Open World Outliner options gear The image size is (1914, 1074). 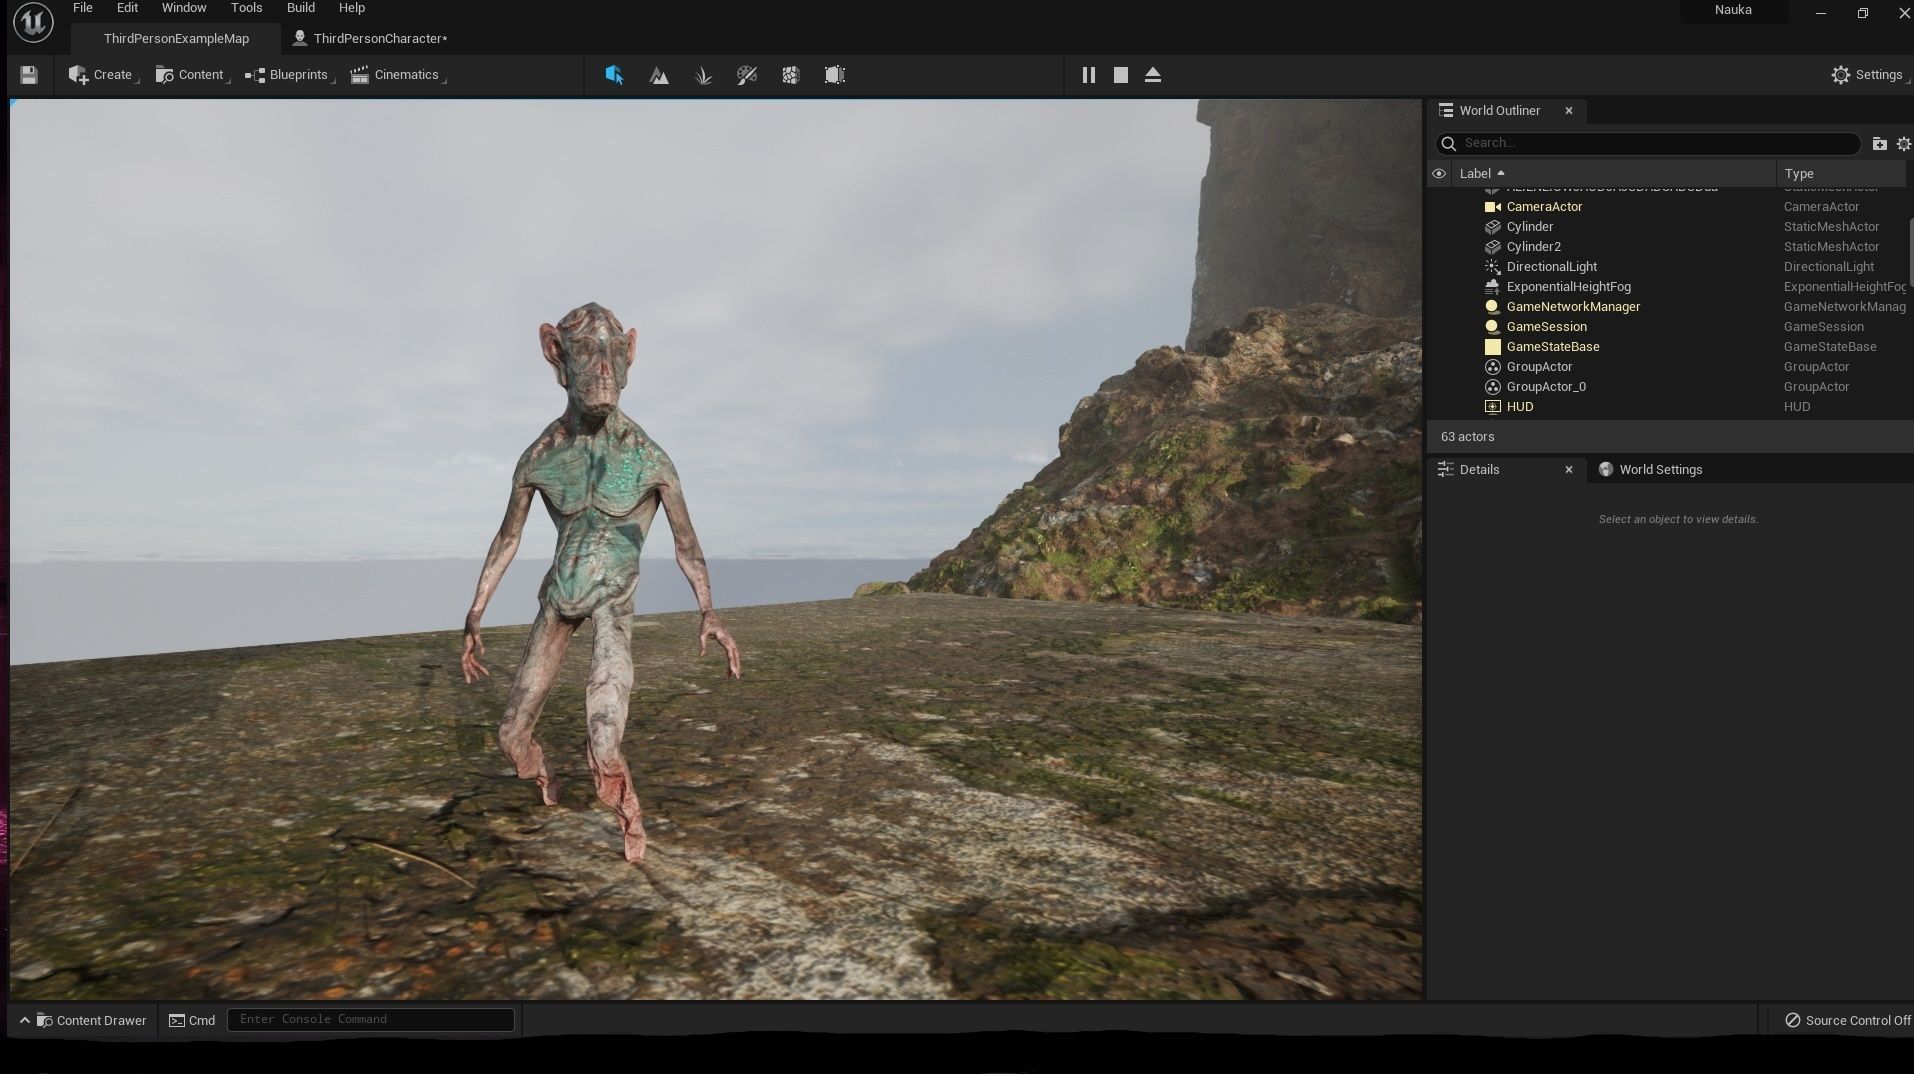click(x=1903, y=144)
